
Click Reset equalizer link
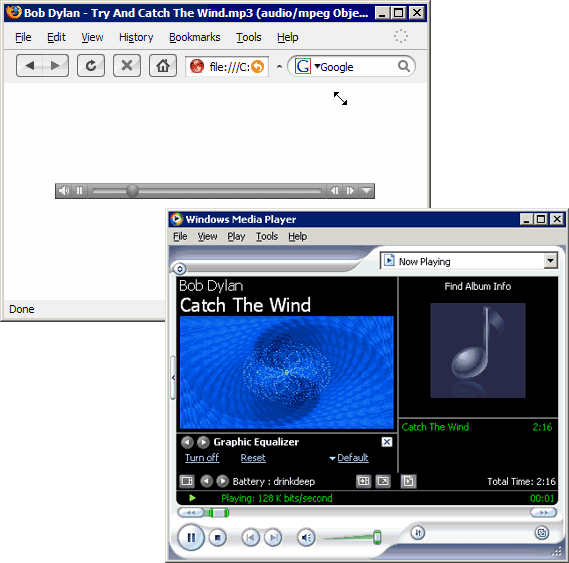pos(253,458)
